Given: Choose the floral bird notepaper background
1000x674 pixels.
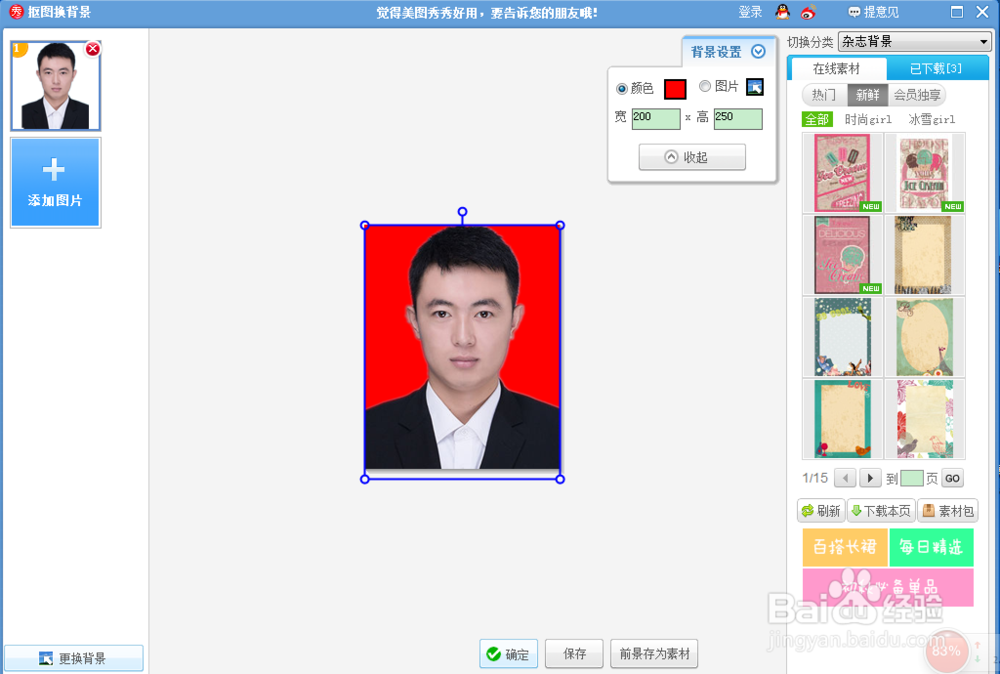Looking at the screenshot, I should coord(925,419).
